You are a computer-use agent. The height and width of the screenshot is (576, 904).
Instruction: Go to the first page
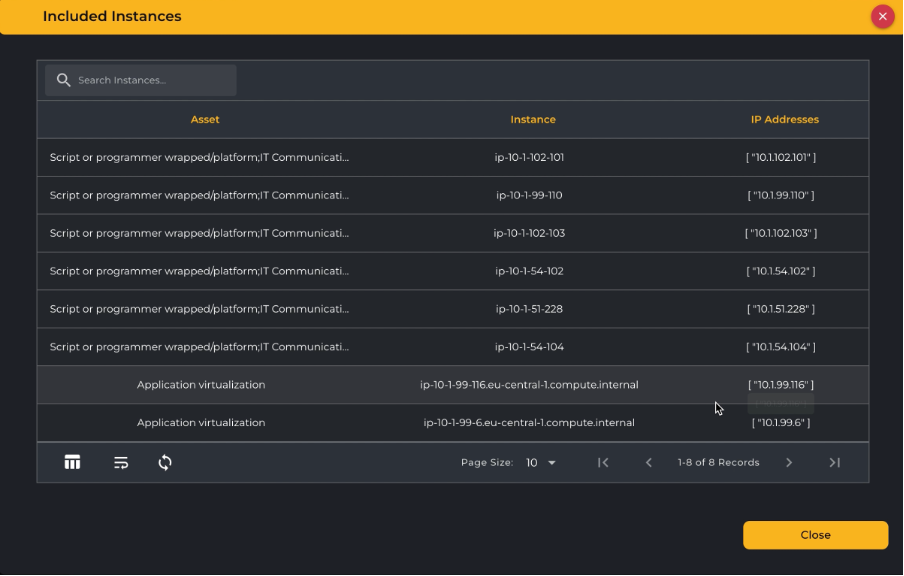pos(603,462)
